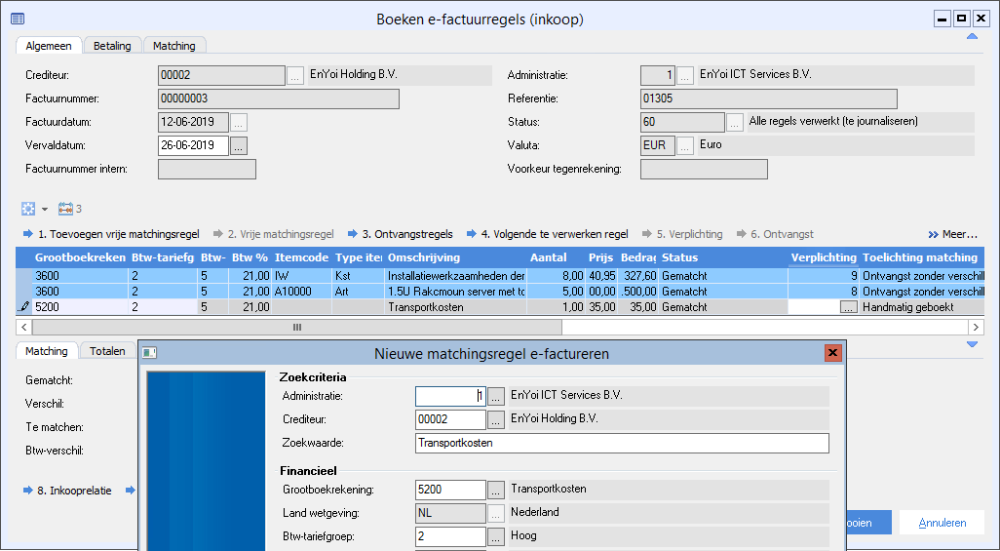
Task: Click Handmatig geboekt cell
Action: (922, 307)
